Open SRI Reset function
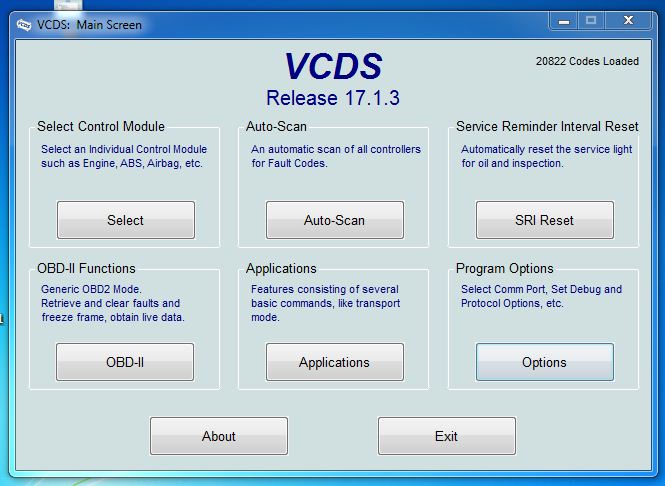Viewport: 665px width, 486px height. pos(545,220)
